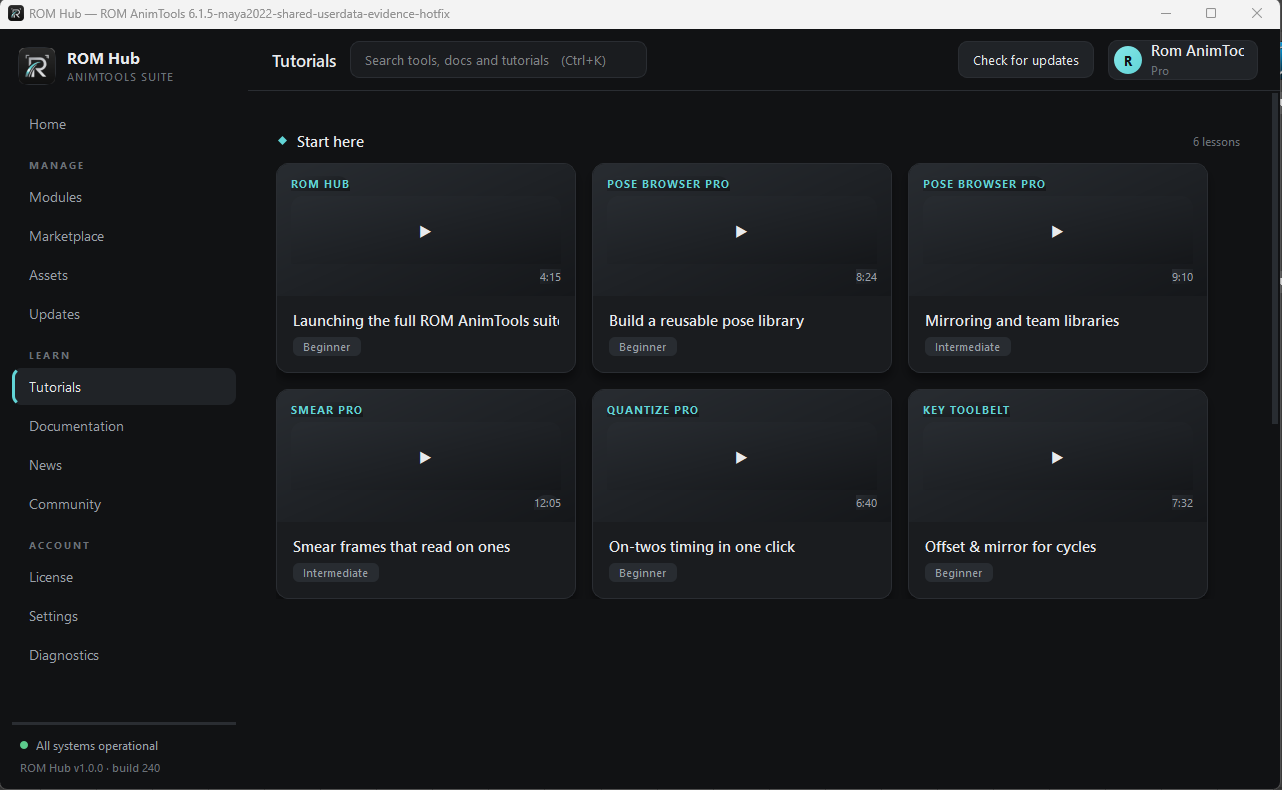Screen dimensions: 1282x790
Task: Open the Rom AnimTools Pro account menu
Action: click(1183, 60)
